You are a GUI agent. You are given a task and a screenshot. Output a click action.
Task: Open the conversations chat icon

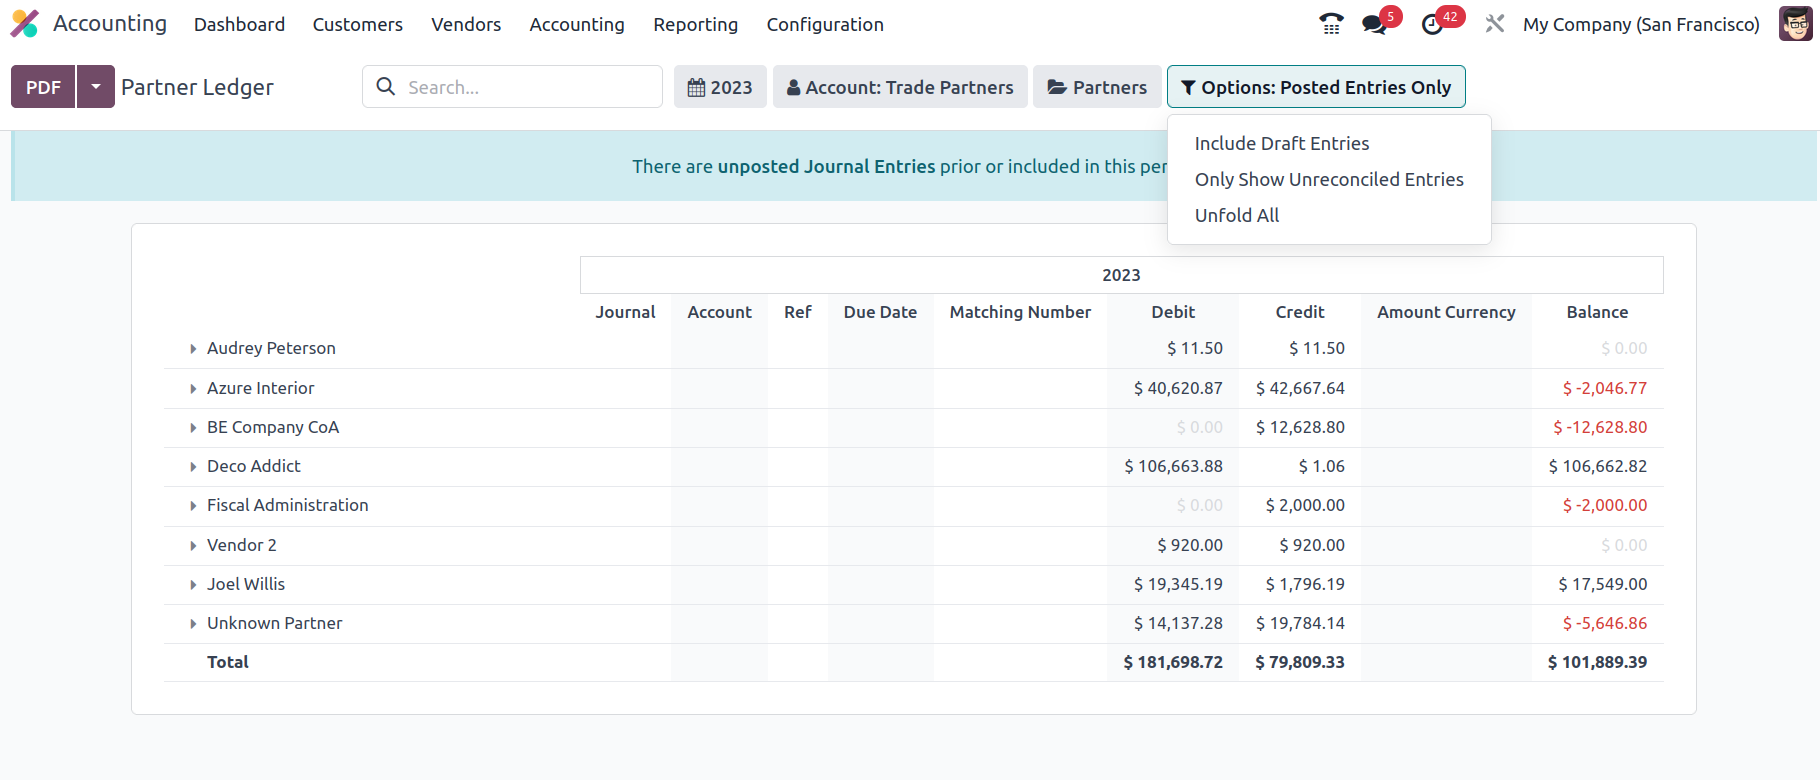point(1375,24)
